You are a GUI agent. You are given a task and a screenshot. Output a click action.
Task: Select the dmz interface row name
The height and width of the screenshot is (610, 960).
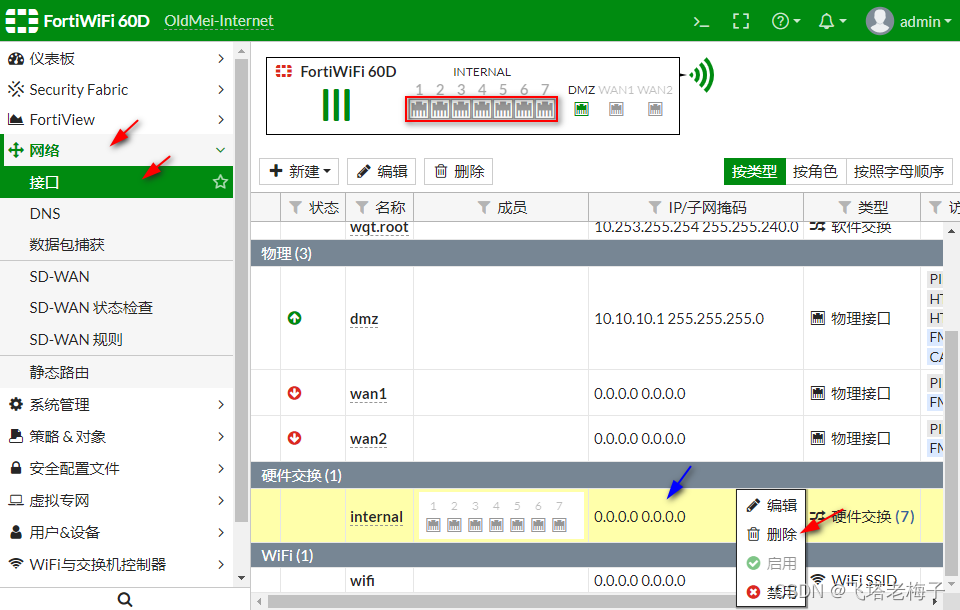[x=364, y=319]
